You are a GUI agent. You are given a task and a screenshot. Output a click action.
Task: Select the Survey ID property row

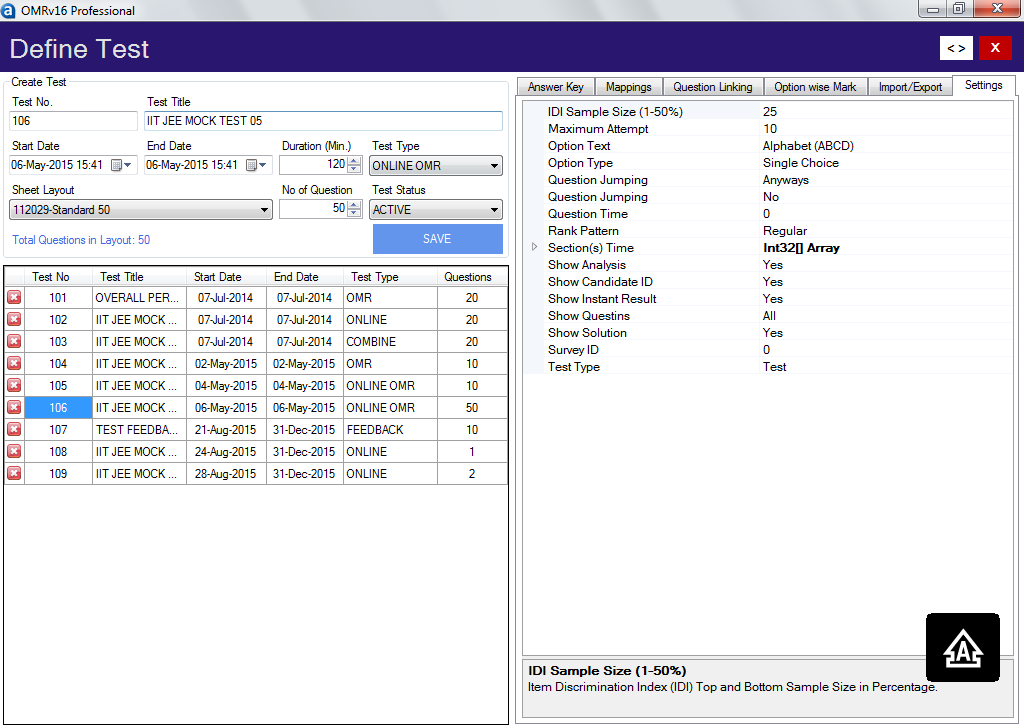[x=778, y=349]
